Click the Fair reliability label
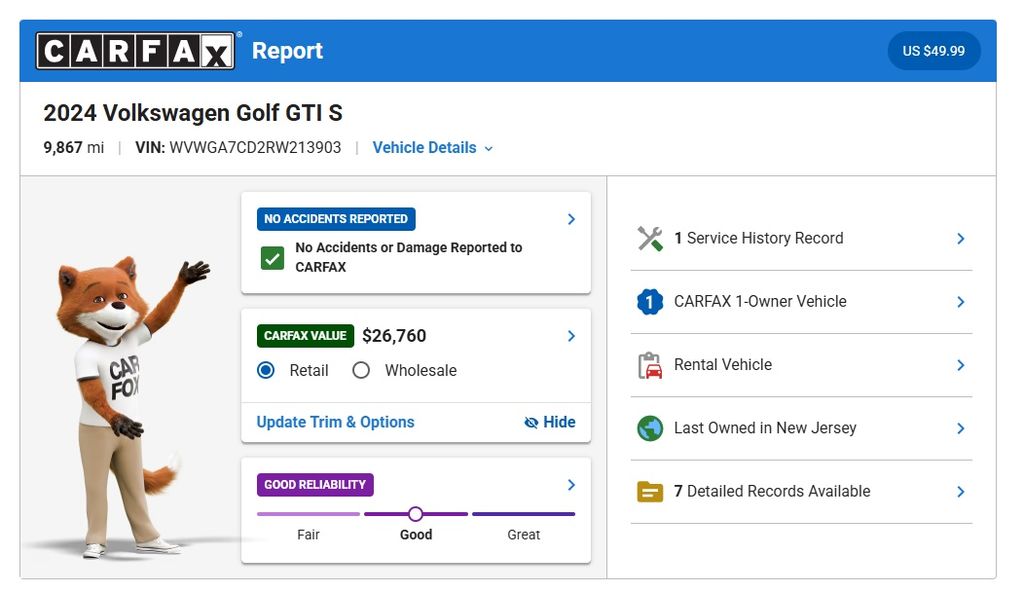Image resolution: width=1024 pixels, height=597 pixels. [x=308, y=535]
